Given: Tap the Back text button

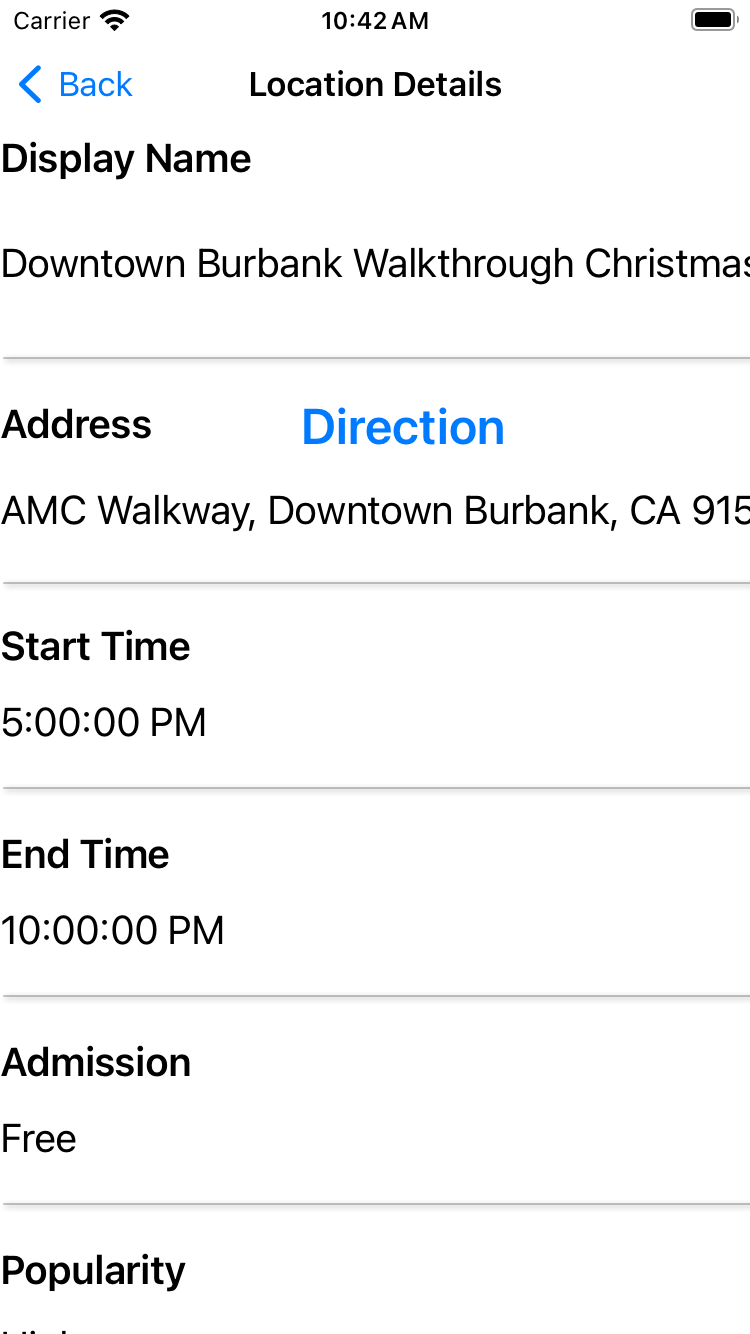Looking at the screenshot, I should [x=95, y=85].
